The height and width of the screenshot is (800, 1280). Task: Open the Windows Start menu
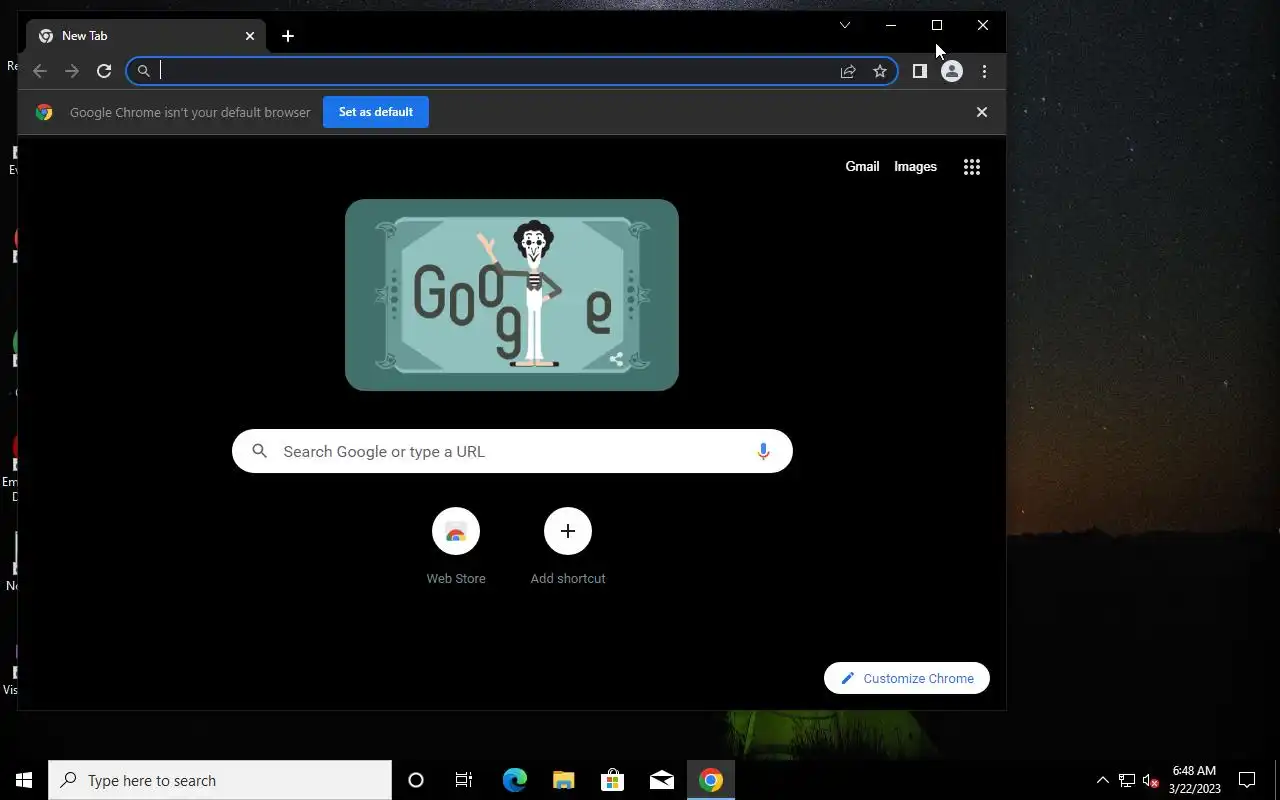tap(24, 780)
